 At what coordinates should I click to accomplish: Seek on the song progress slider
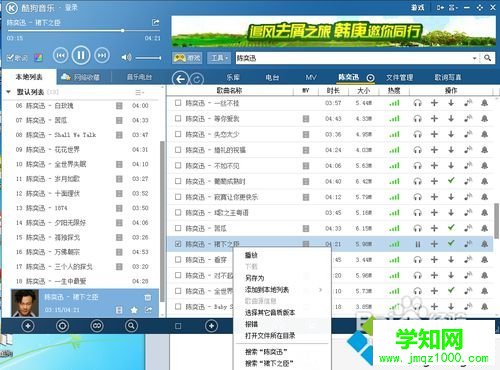click(x=83, y=30)
